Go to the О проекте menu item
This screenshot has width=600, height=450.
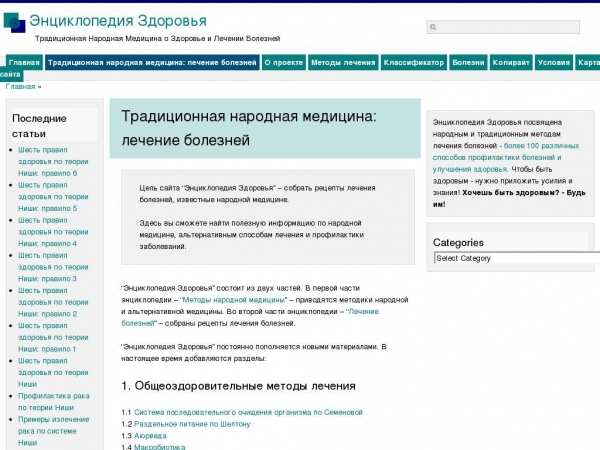coord(284,63)
